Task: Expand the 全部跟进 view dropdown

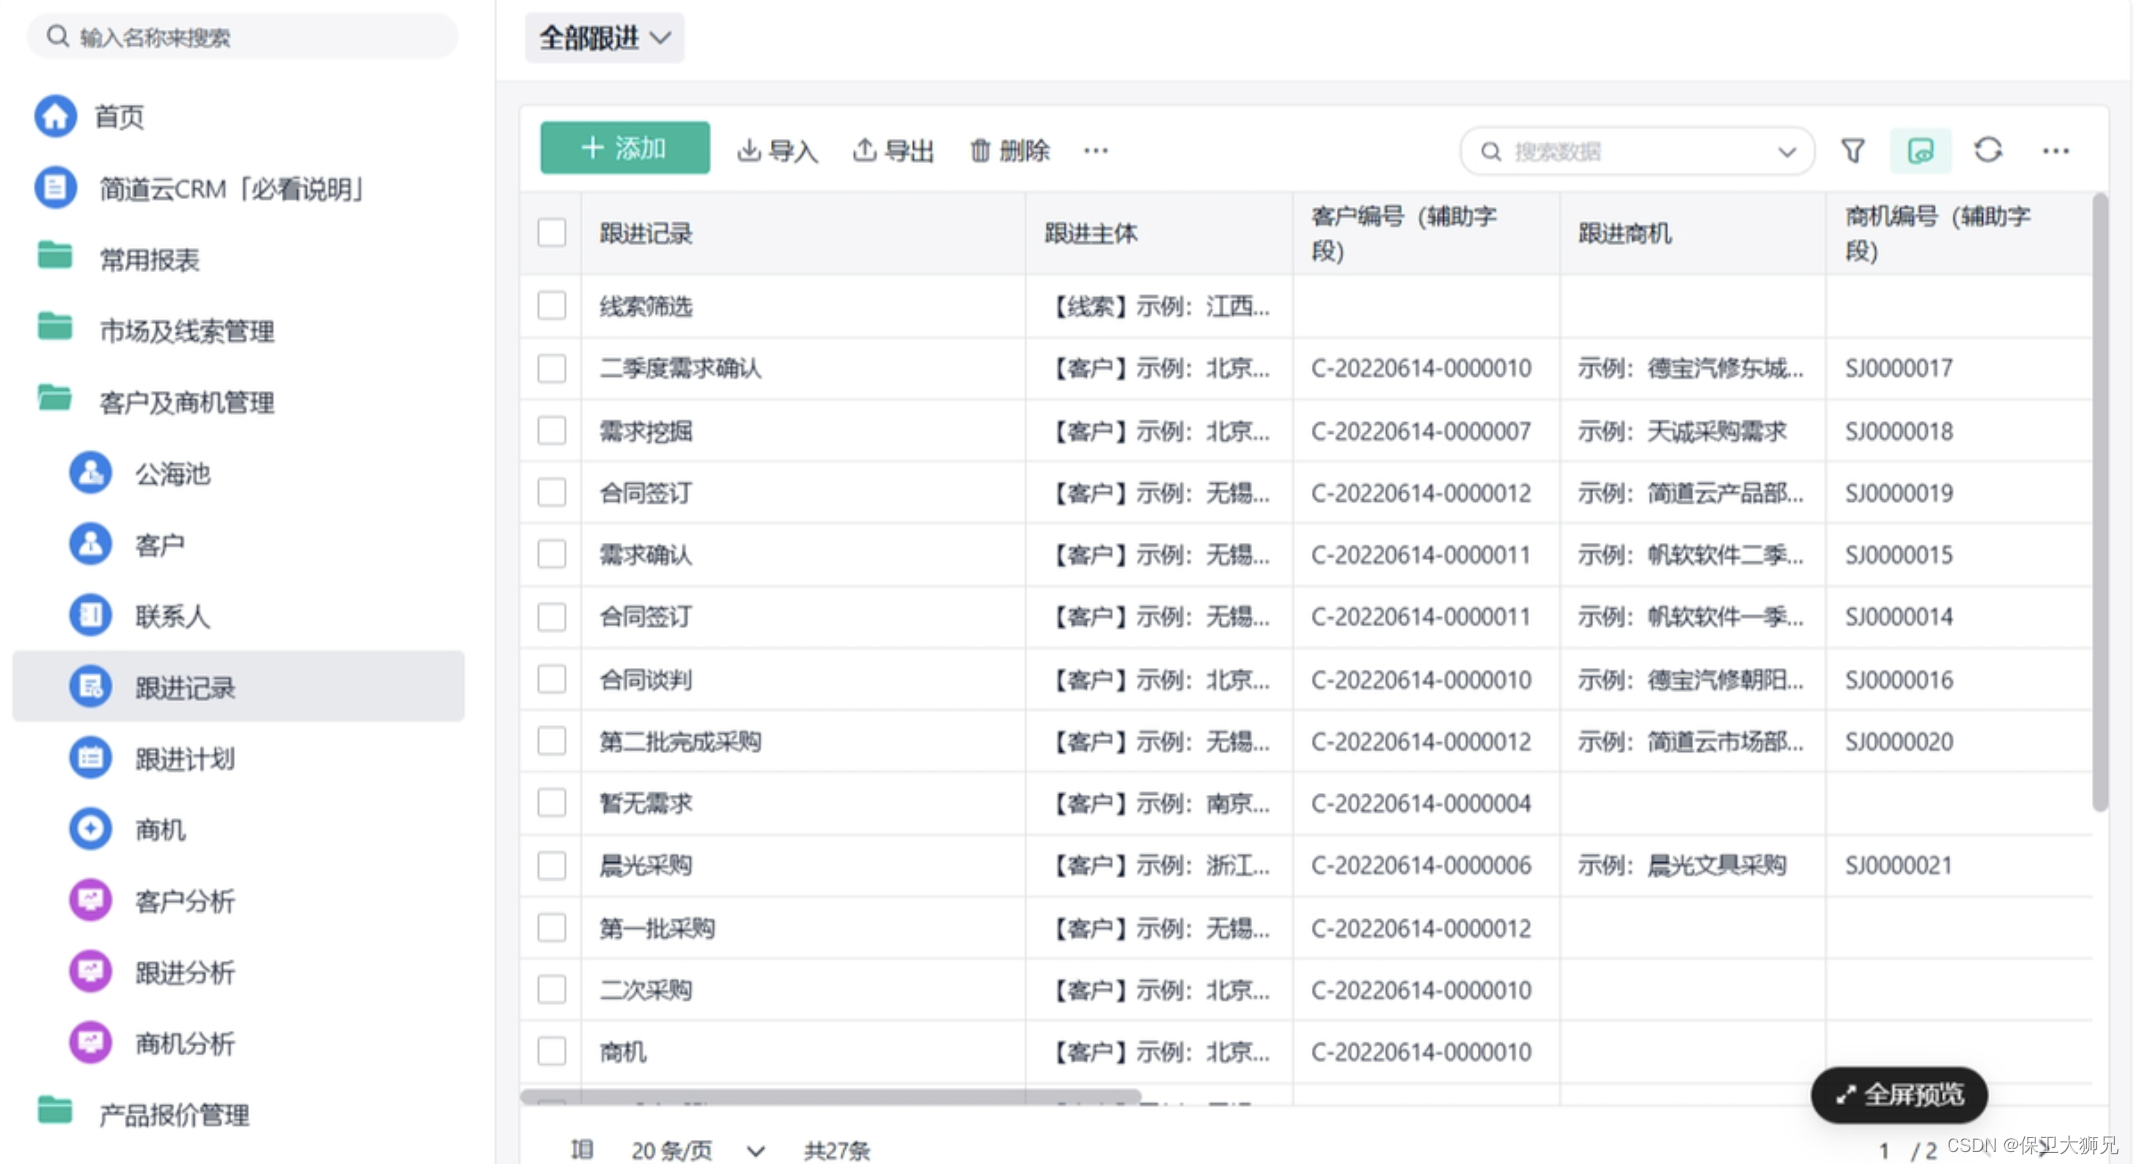Action: tap(604, 38)
